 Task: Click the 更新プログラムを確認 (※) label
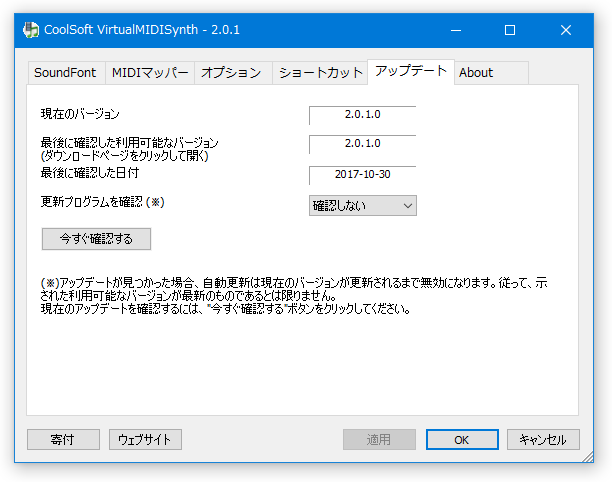pos(102,202)
